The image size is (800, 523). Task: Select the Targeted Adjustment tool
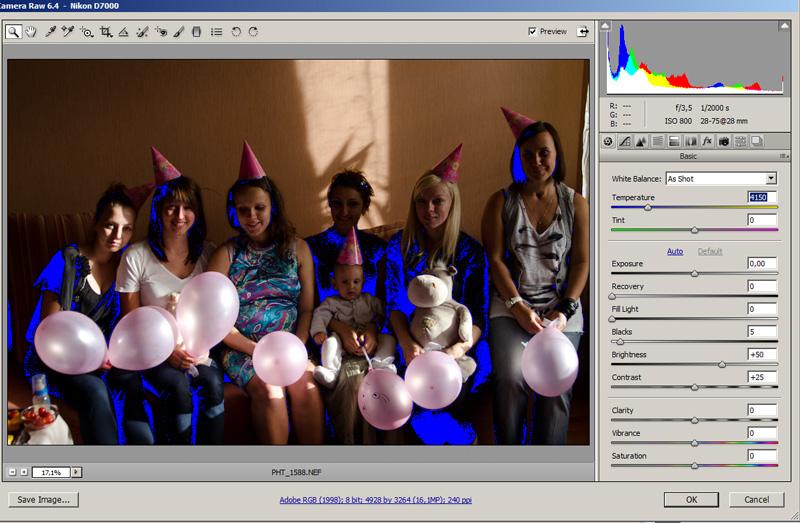pyautogui.click(x=86, y=32)
